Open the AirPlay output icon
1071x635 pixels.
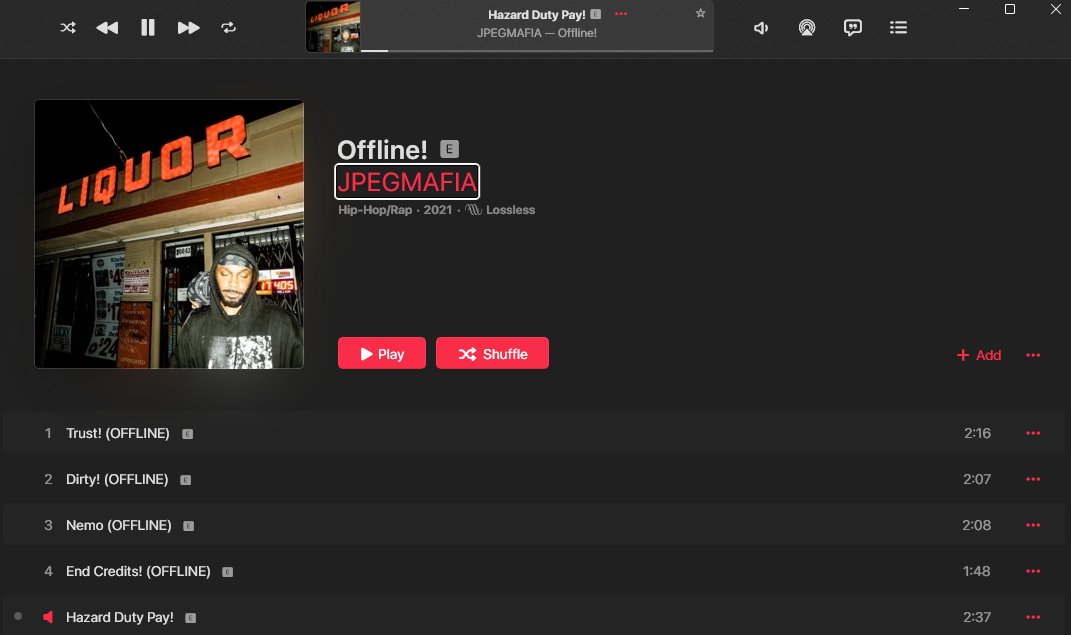807,27
